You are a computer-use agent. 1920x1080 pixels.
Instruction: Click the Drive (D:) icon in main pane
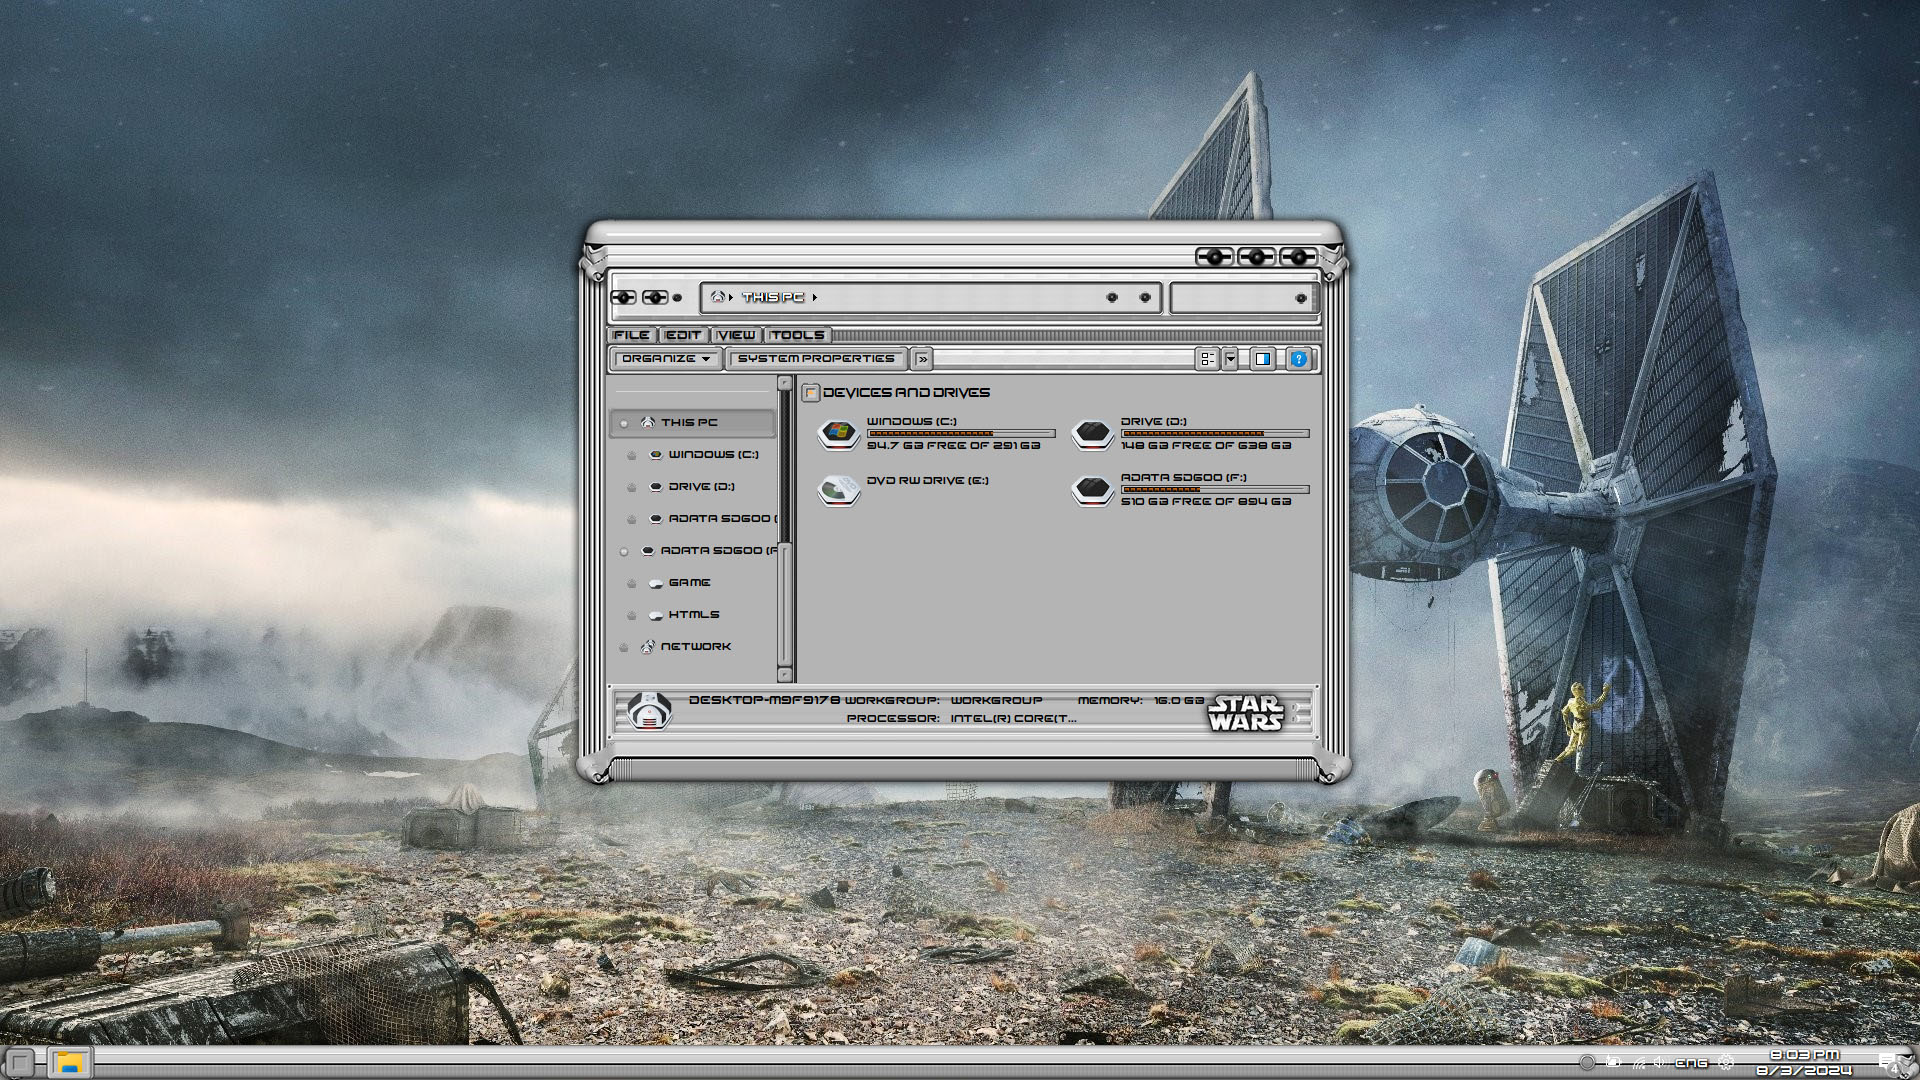pos(1092,433)
